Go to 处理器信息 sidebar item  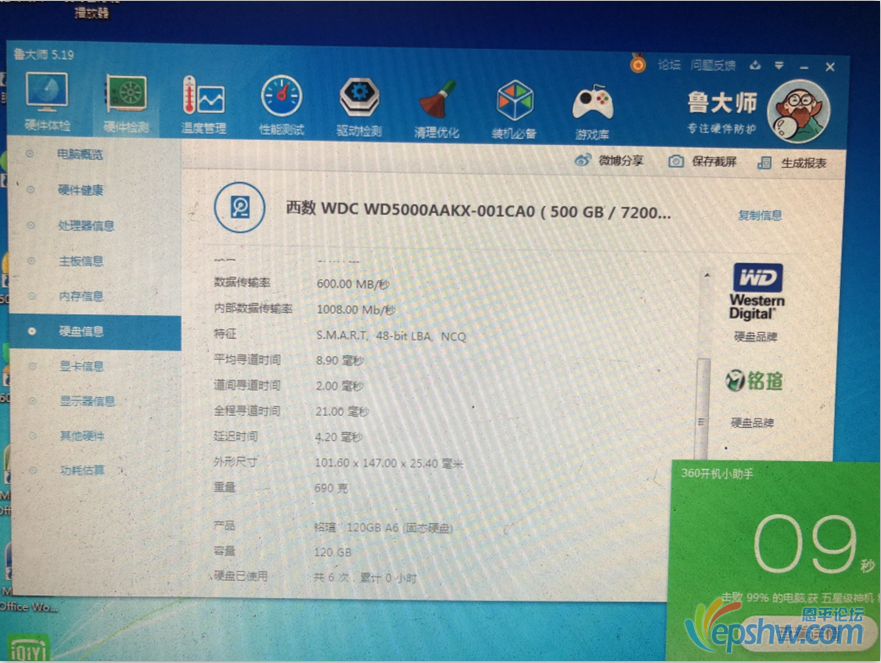point(86,225)
